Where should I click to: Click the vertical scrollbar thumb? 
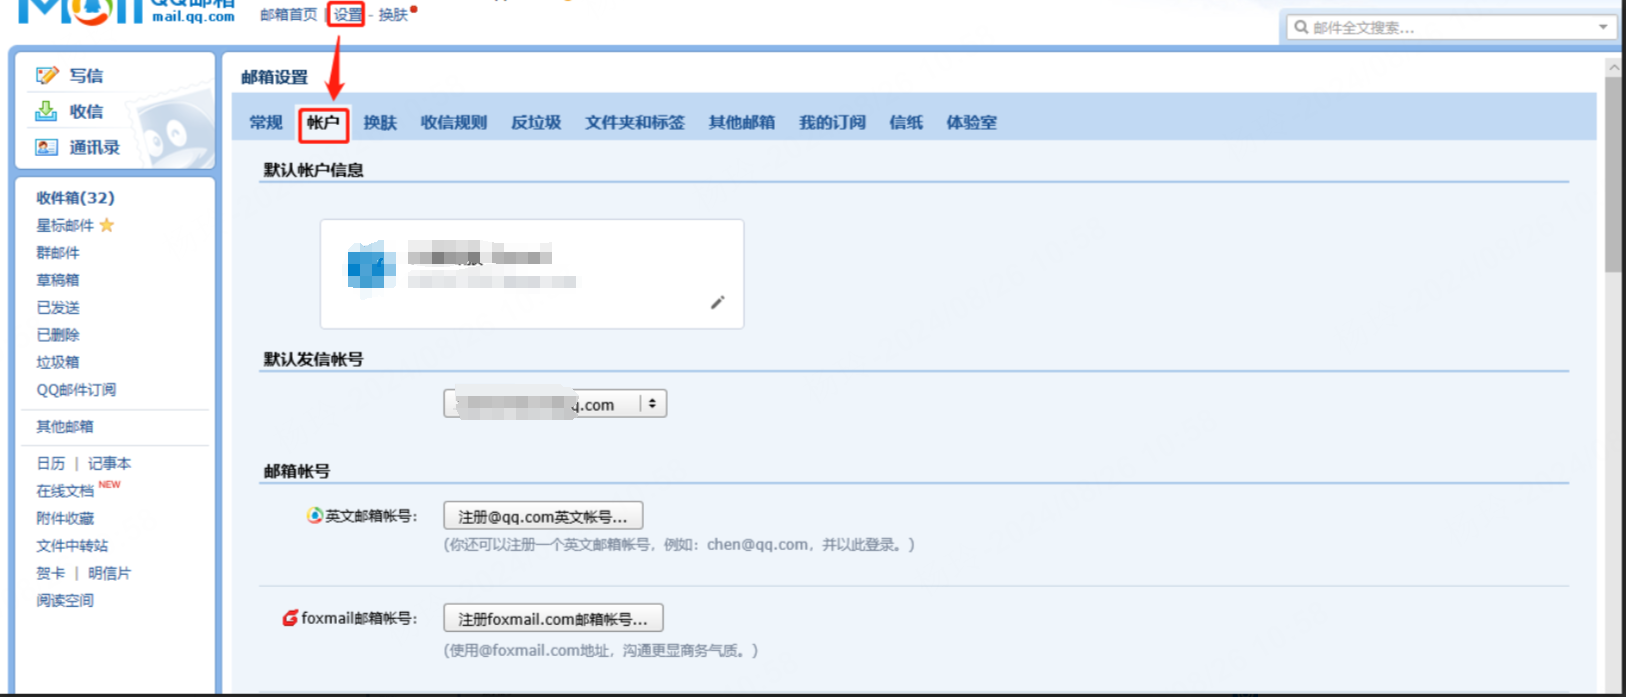(1613, 174)
